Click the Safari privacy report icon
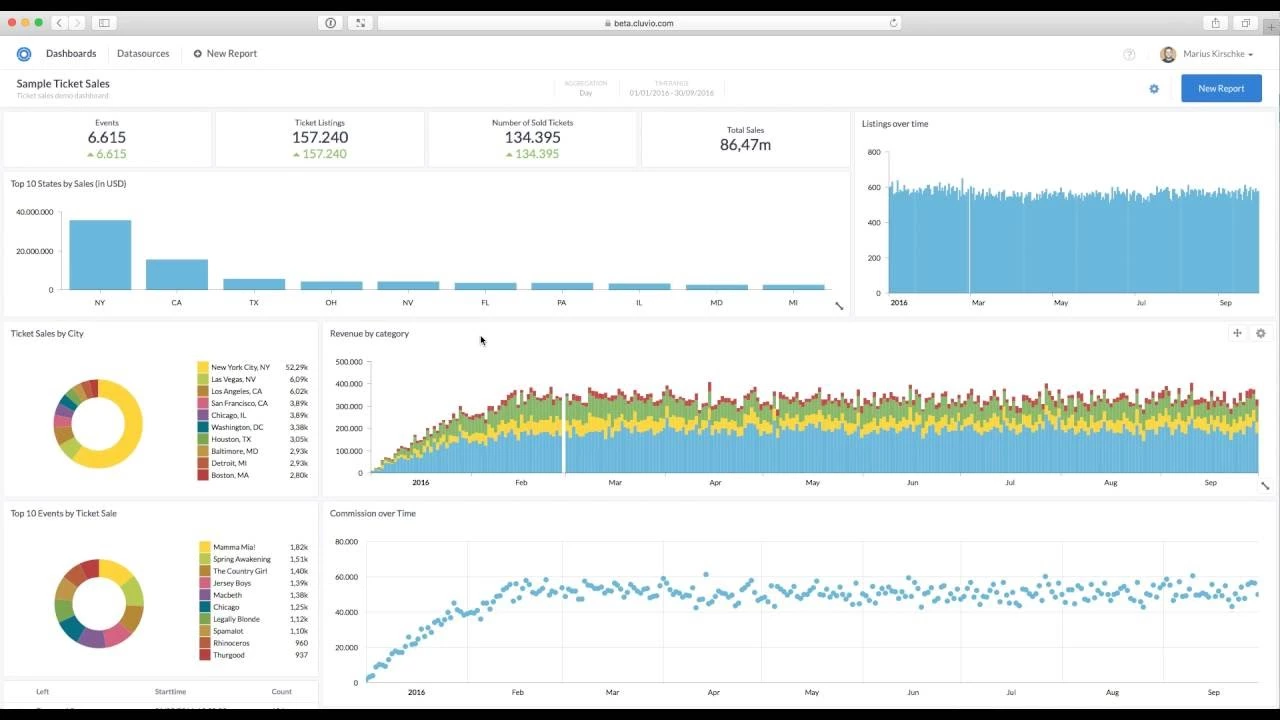The image size is (1280, 720). (x=331, y=23)
